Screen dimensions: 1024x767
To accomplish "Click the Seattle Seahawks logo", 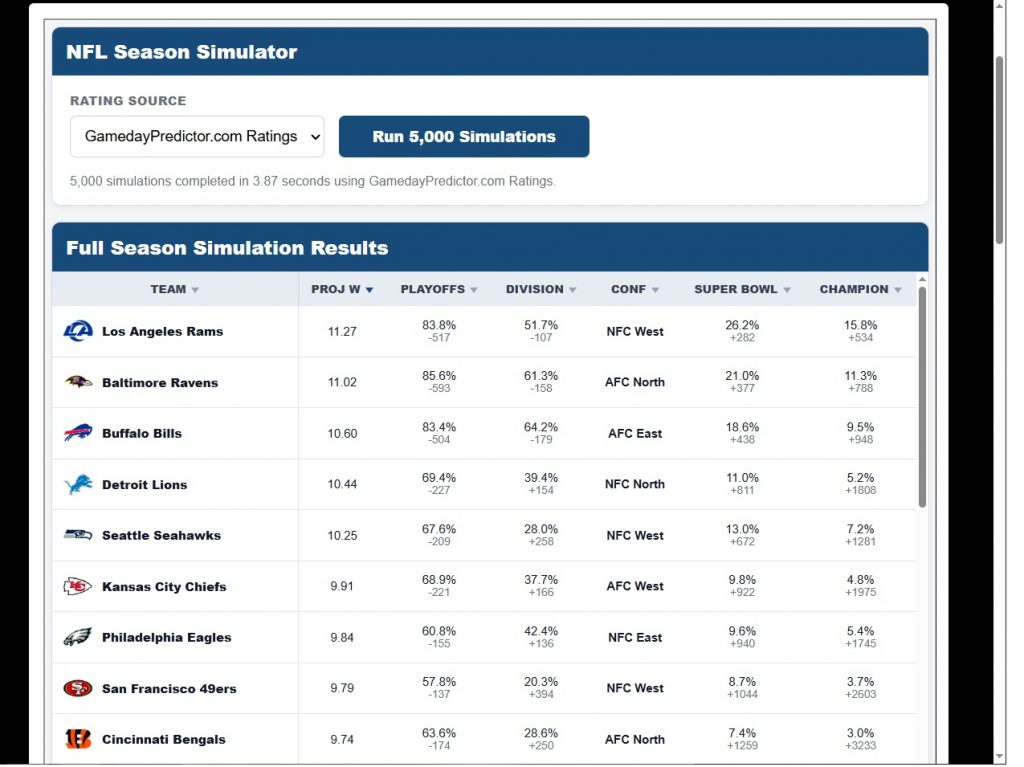I will click(78, 535).
